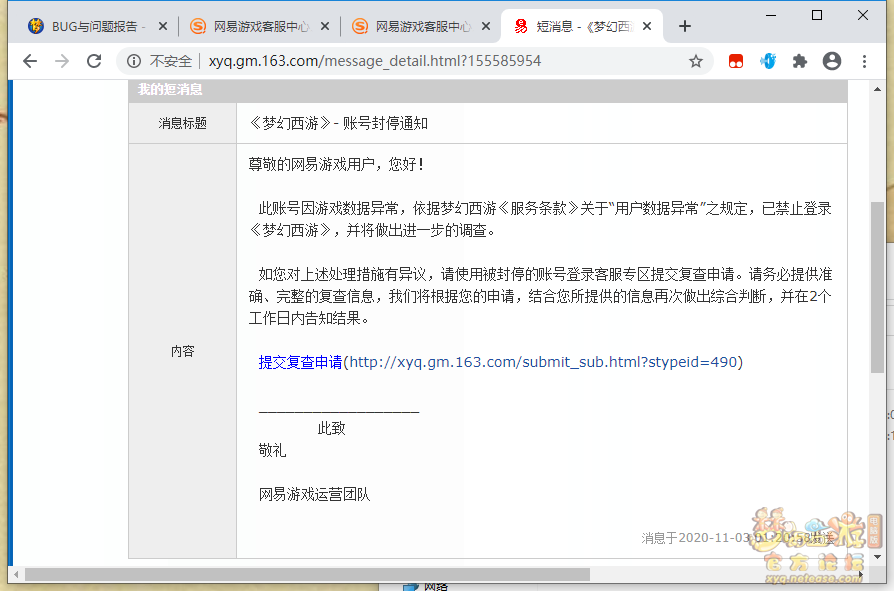Reload the current page

click(94, 61)
